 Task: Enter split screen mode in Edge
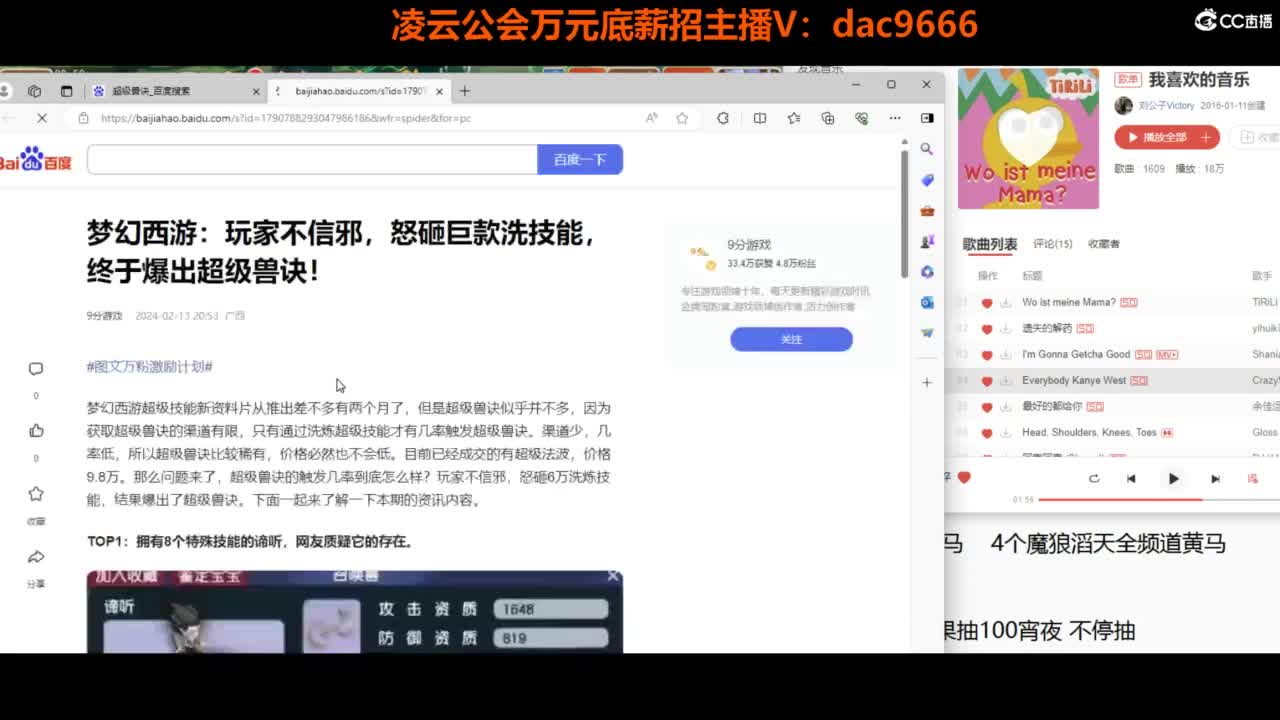click(x=760, y=118)
